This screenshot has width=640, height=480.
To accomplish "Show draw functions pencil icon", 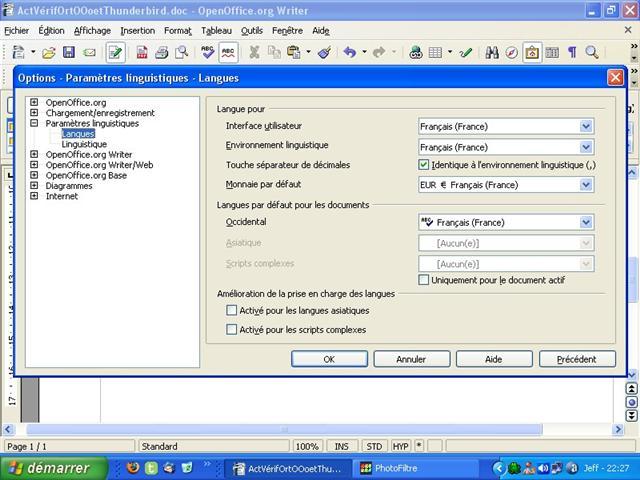I will (465, 52).
